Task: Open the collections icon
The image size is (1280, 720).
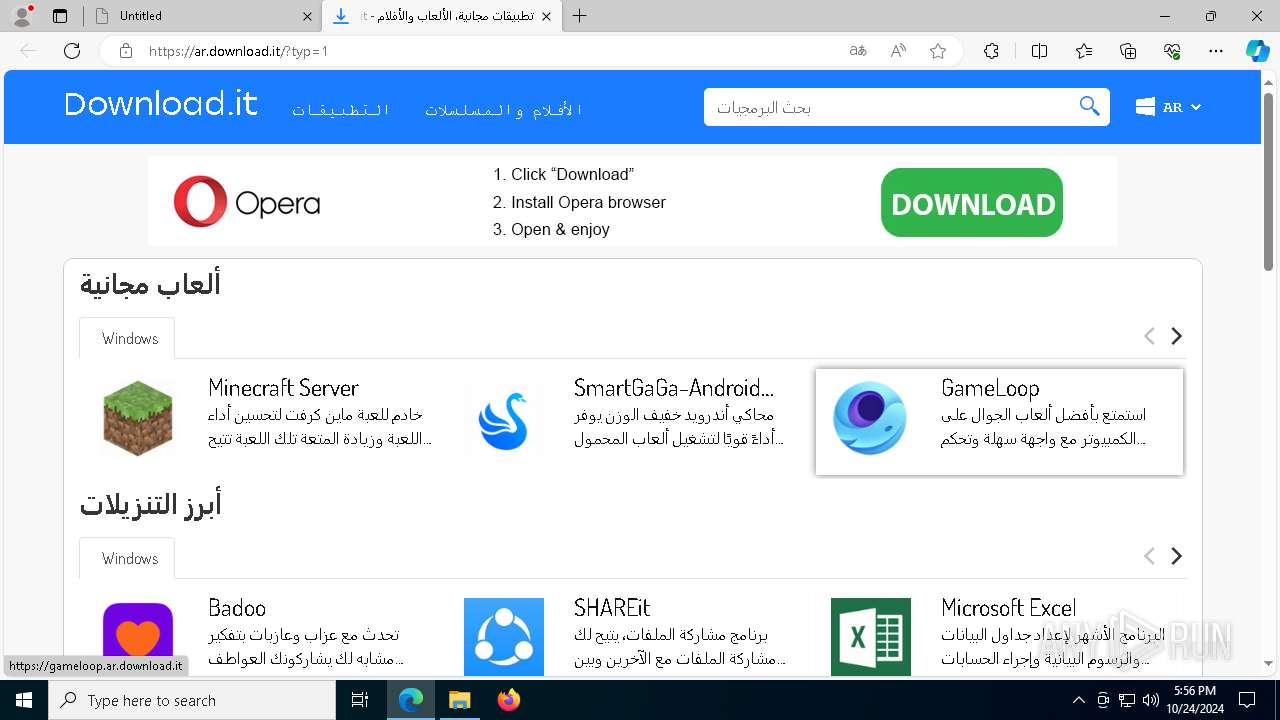Action: point(1128,51)
